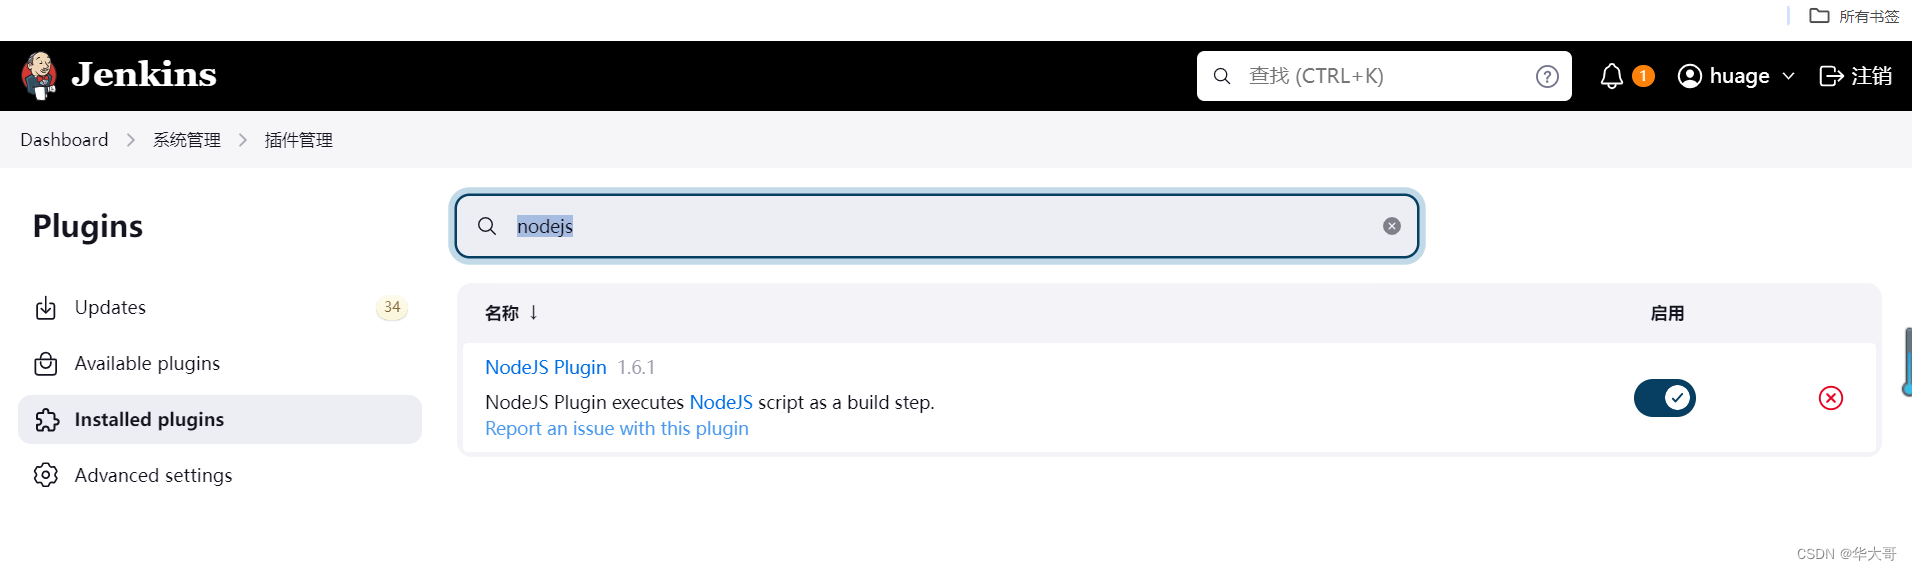Expand the huage user dropdown

click(x=1788, y=76)
